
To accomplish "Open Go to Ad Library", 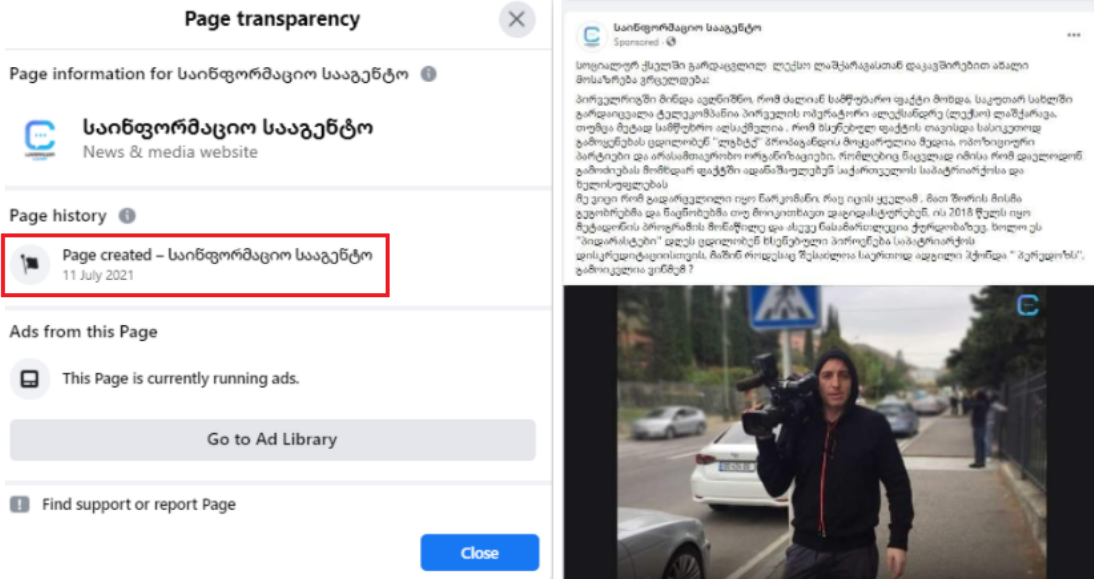I will [272, 440].
